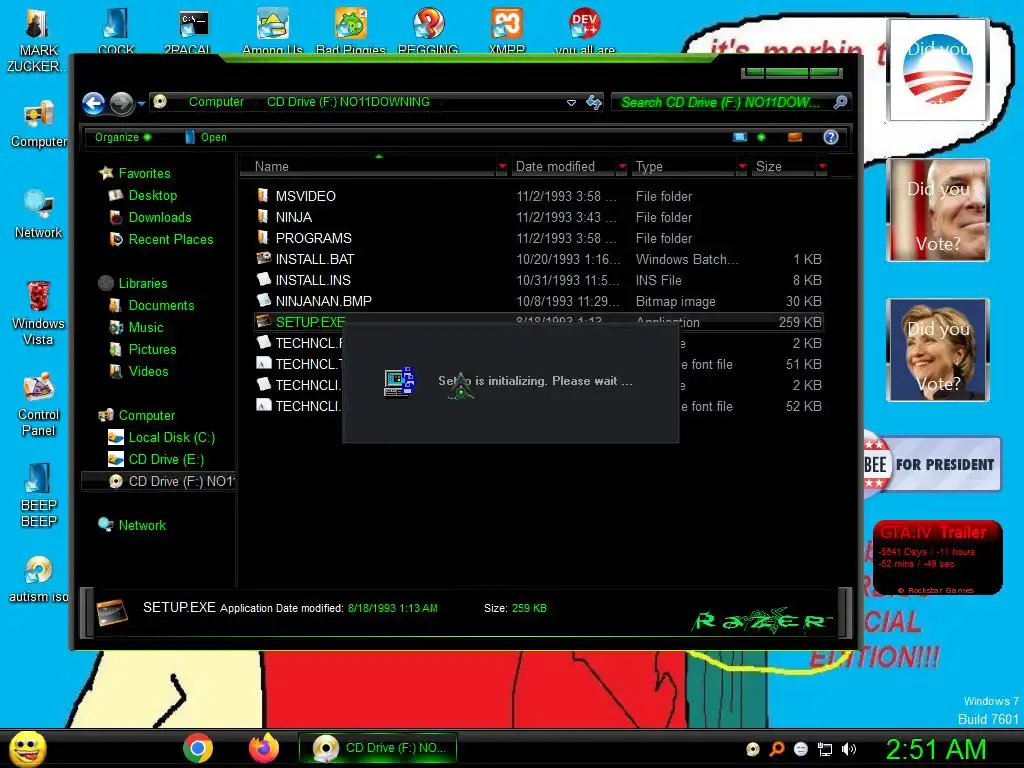Click the search magnifier icon

(x=840, y=102)
